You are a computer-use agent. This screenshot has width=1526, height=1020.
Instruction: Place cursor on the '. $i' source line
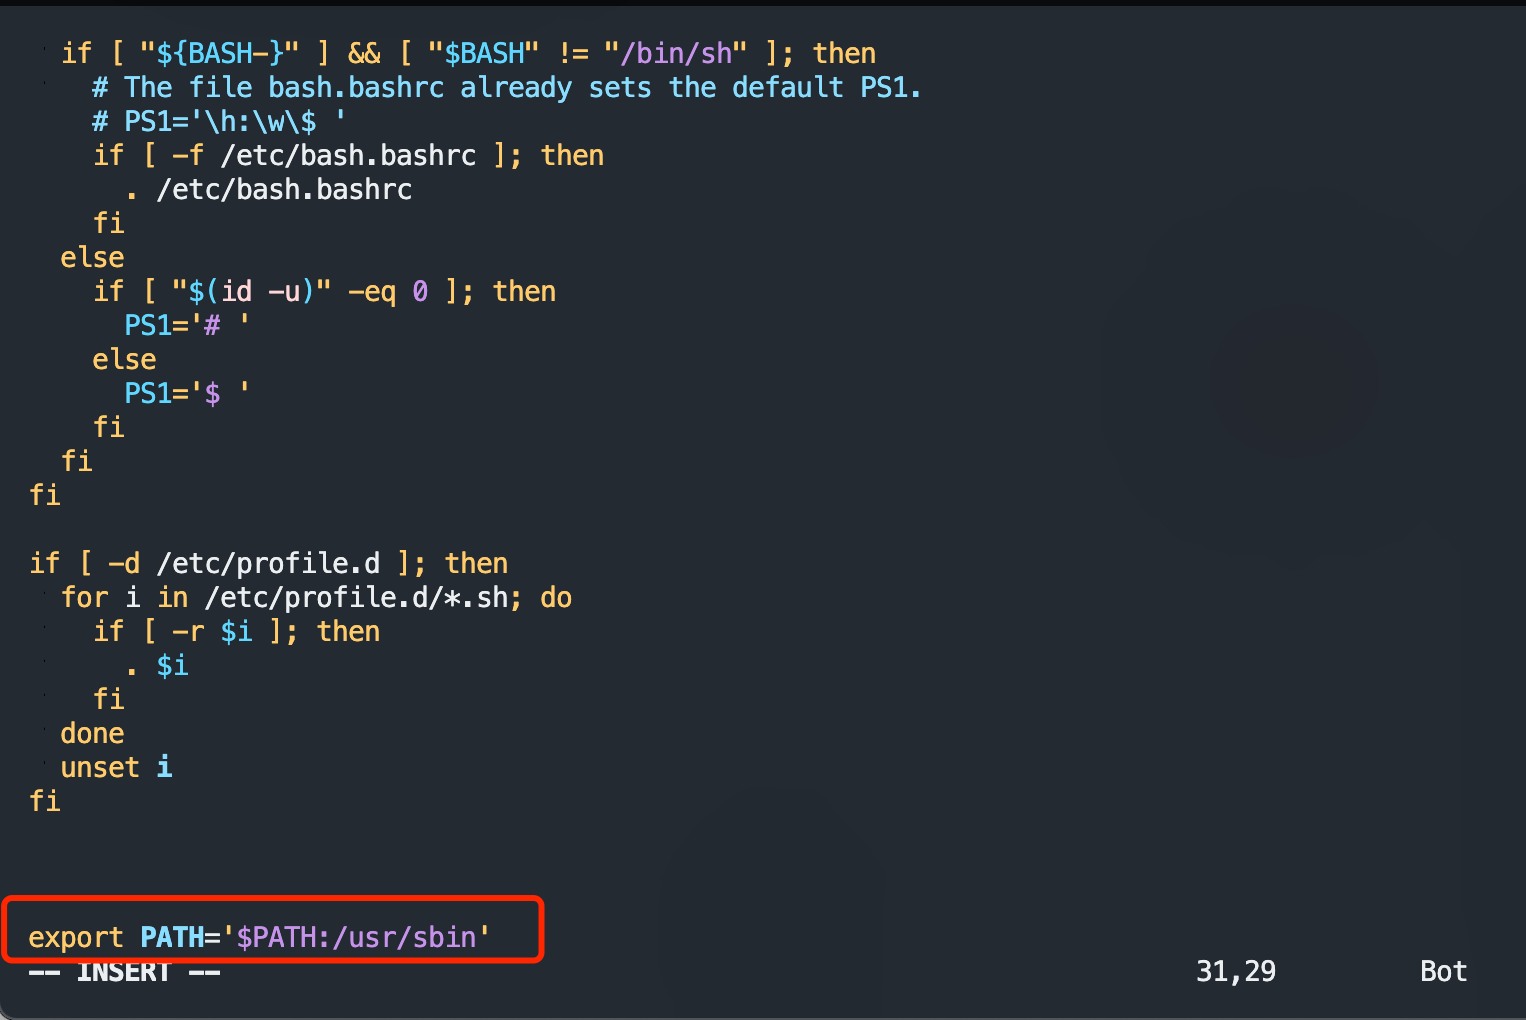[157, 666]
